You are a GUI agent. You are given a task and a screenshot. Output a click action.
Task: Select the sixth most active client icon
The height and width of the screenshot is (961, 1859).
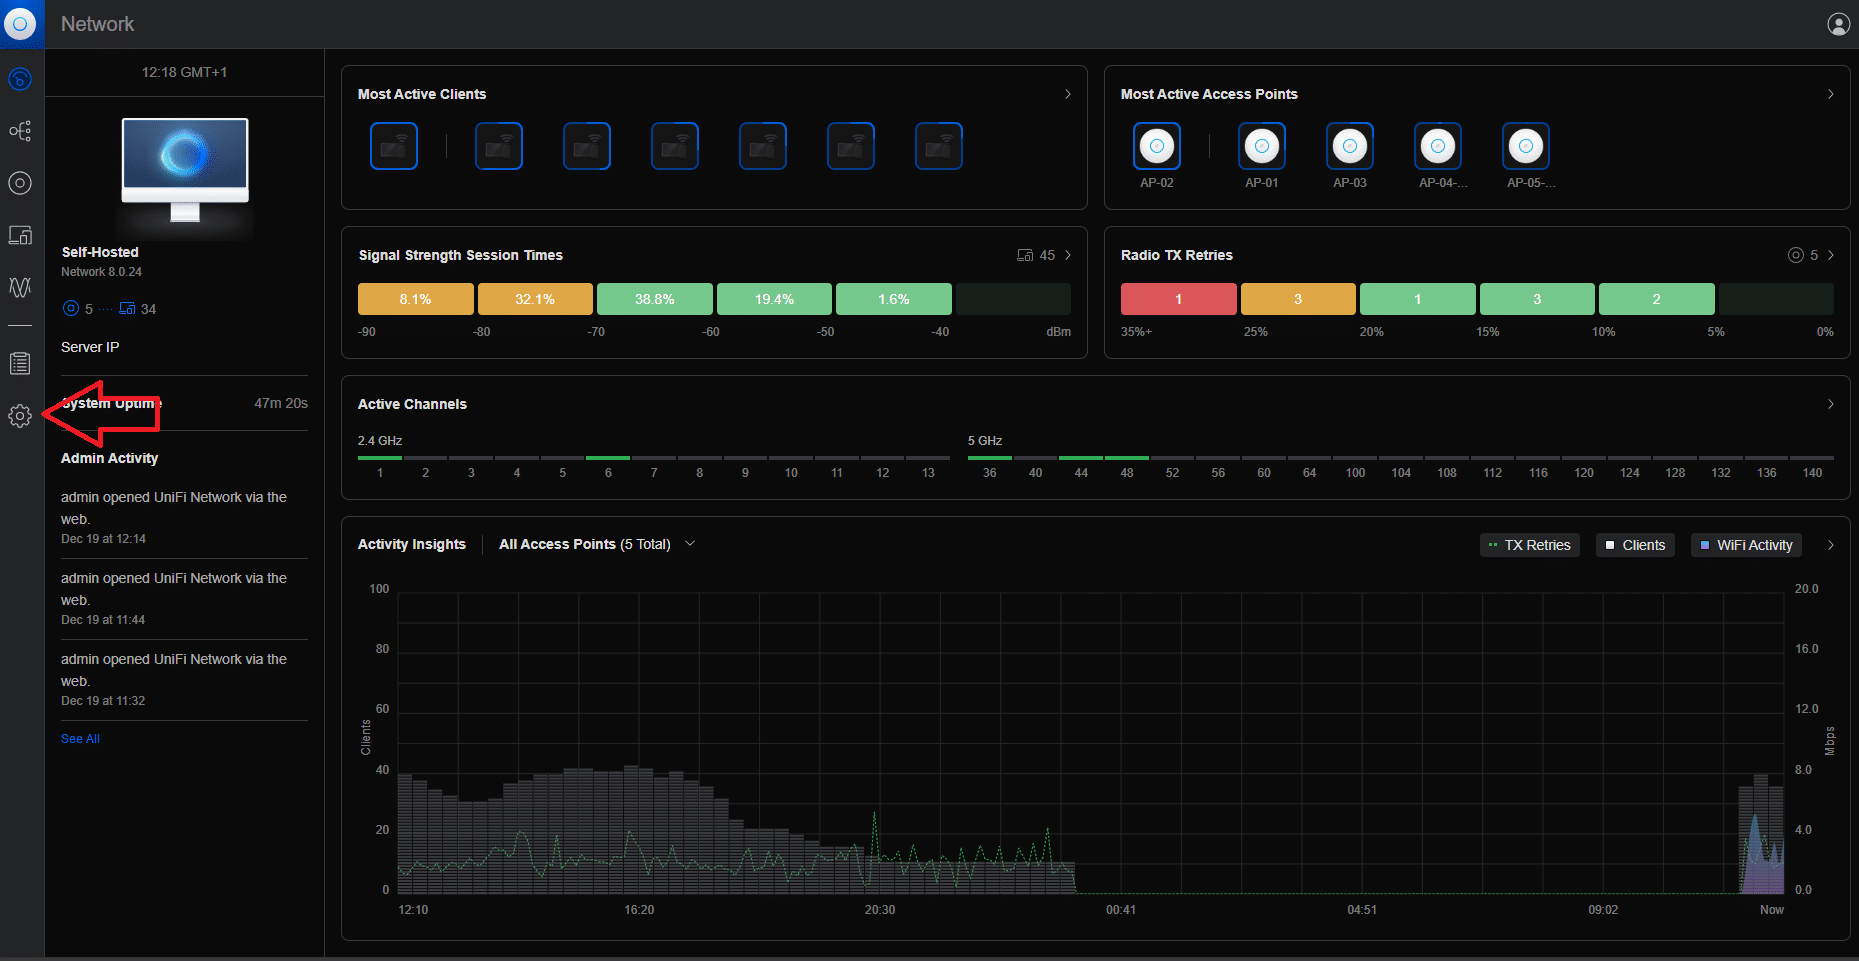pyautogui.click(x=851, y=146)
